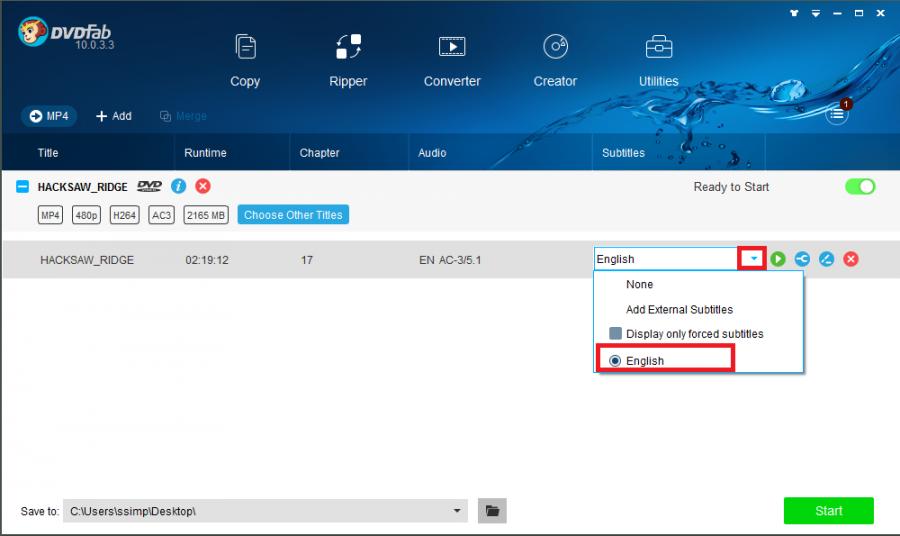Open the title bar dropdown menu icon
Viewport: 900px width, 536px height.
(x=816, y=13)
